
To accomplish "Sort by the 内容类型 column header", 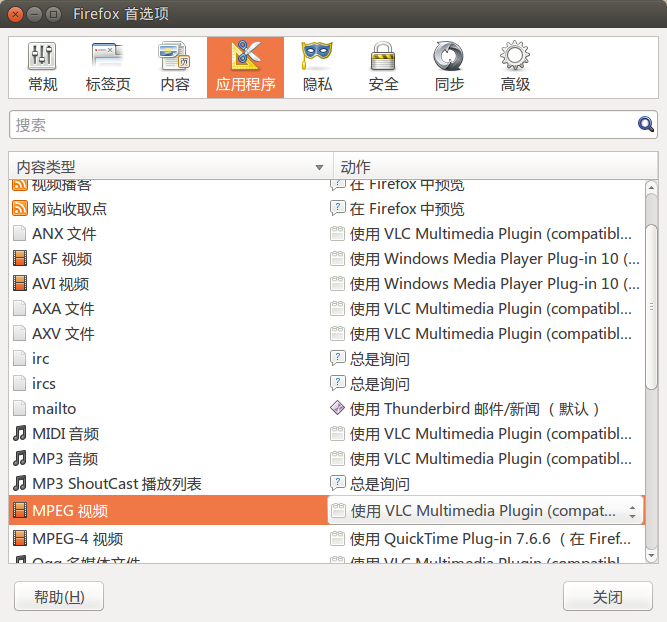I will tap(171, 167).
